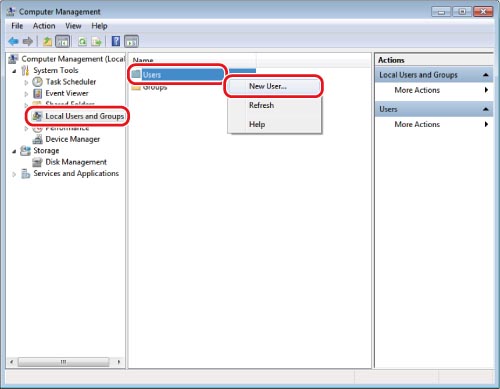Click the Services and Applications icon

[x=25, y=174]
